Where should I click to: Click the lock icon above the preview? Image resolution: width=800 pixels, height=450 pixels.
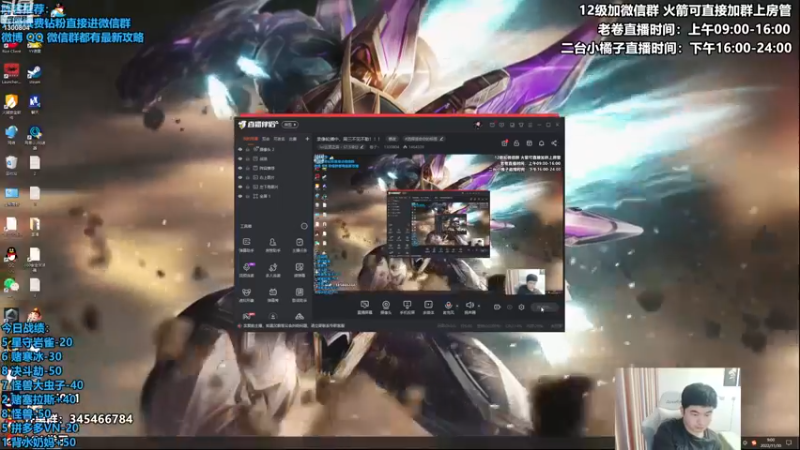pyautogui.click(x=516, y=143)
